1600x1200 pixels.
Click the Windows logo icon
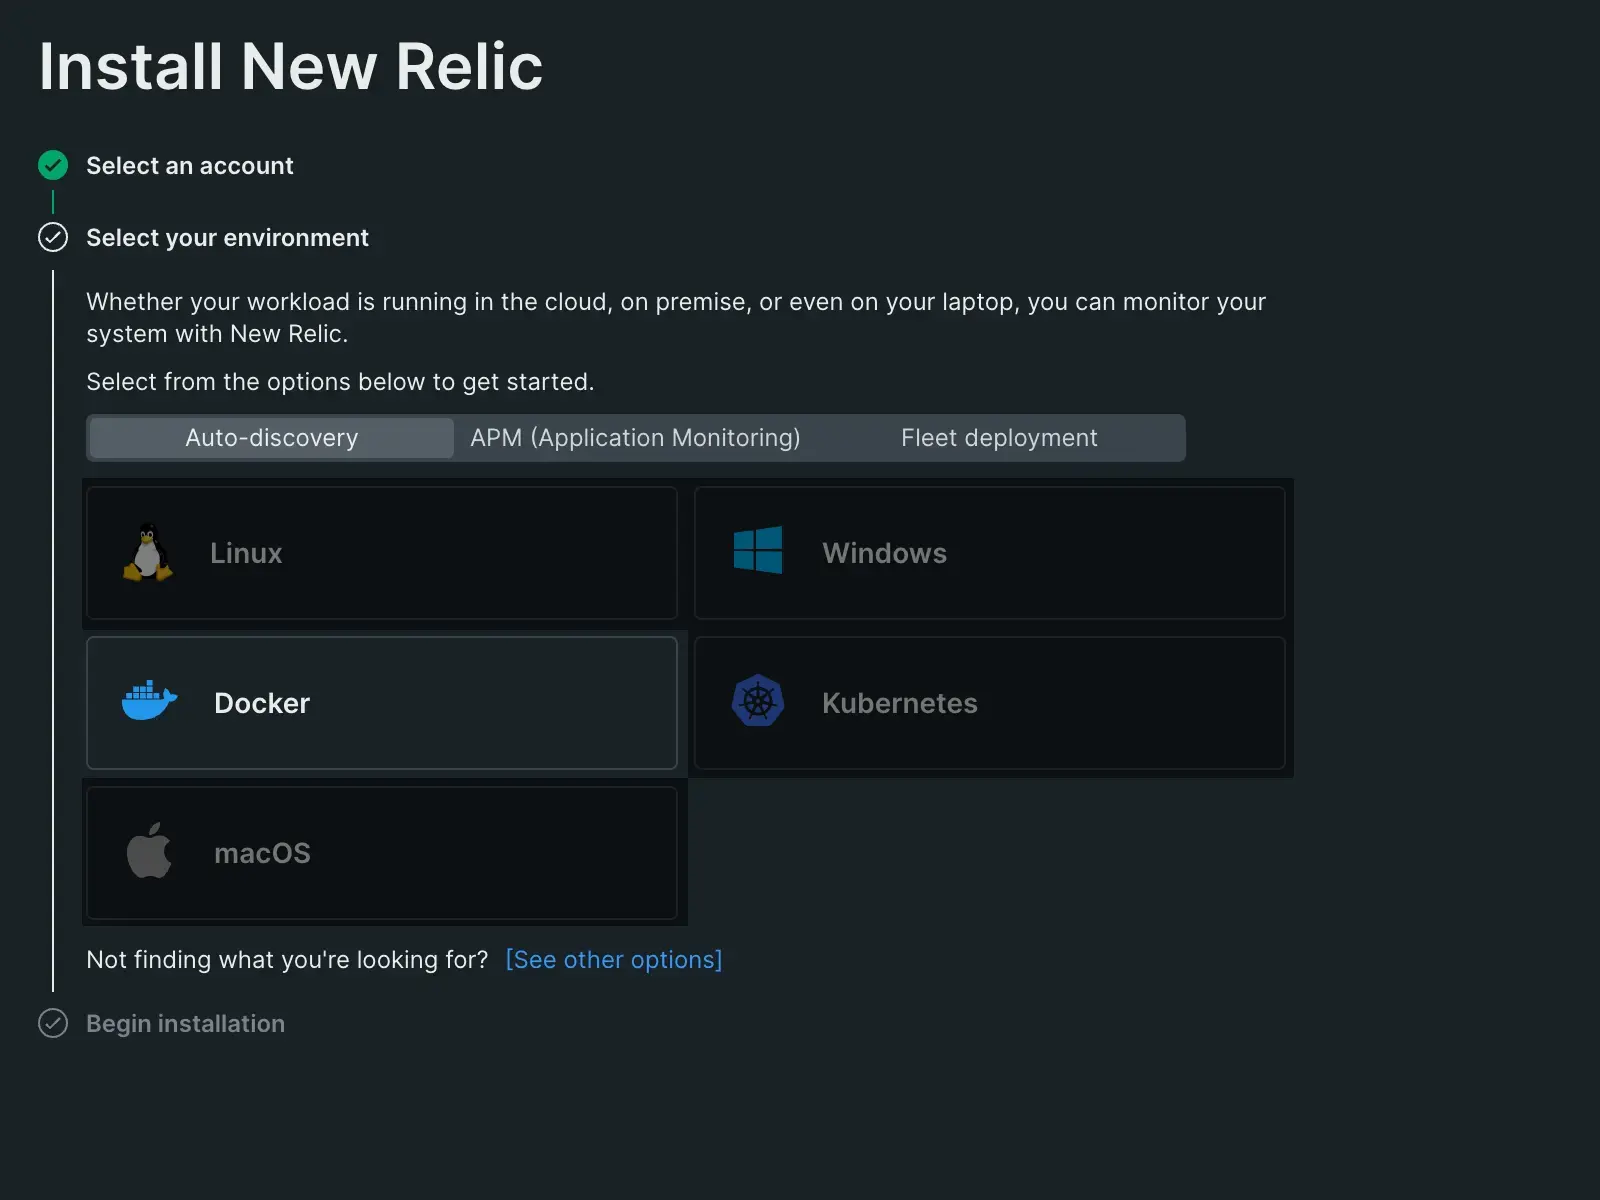758,551
